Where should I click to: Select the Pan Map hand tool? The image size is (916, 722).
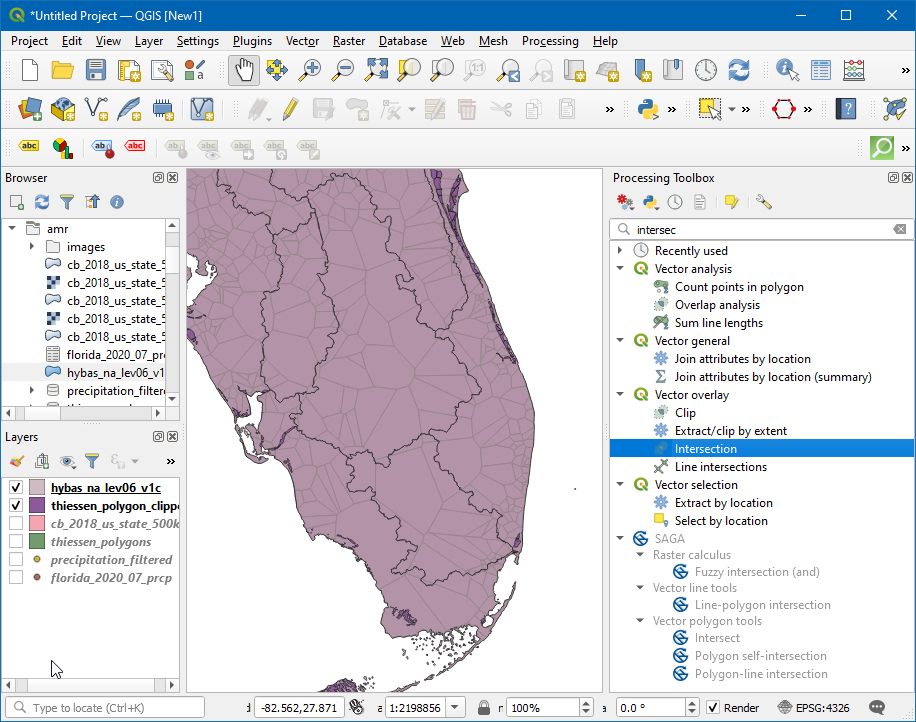coord(244,70)
